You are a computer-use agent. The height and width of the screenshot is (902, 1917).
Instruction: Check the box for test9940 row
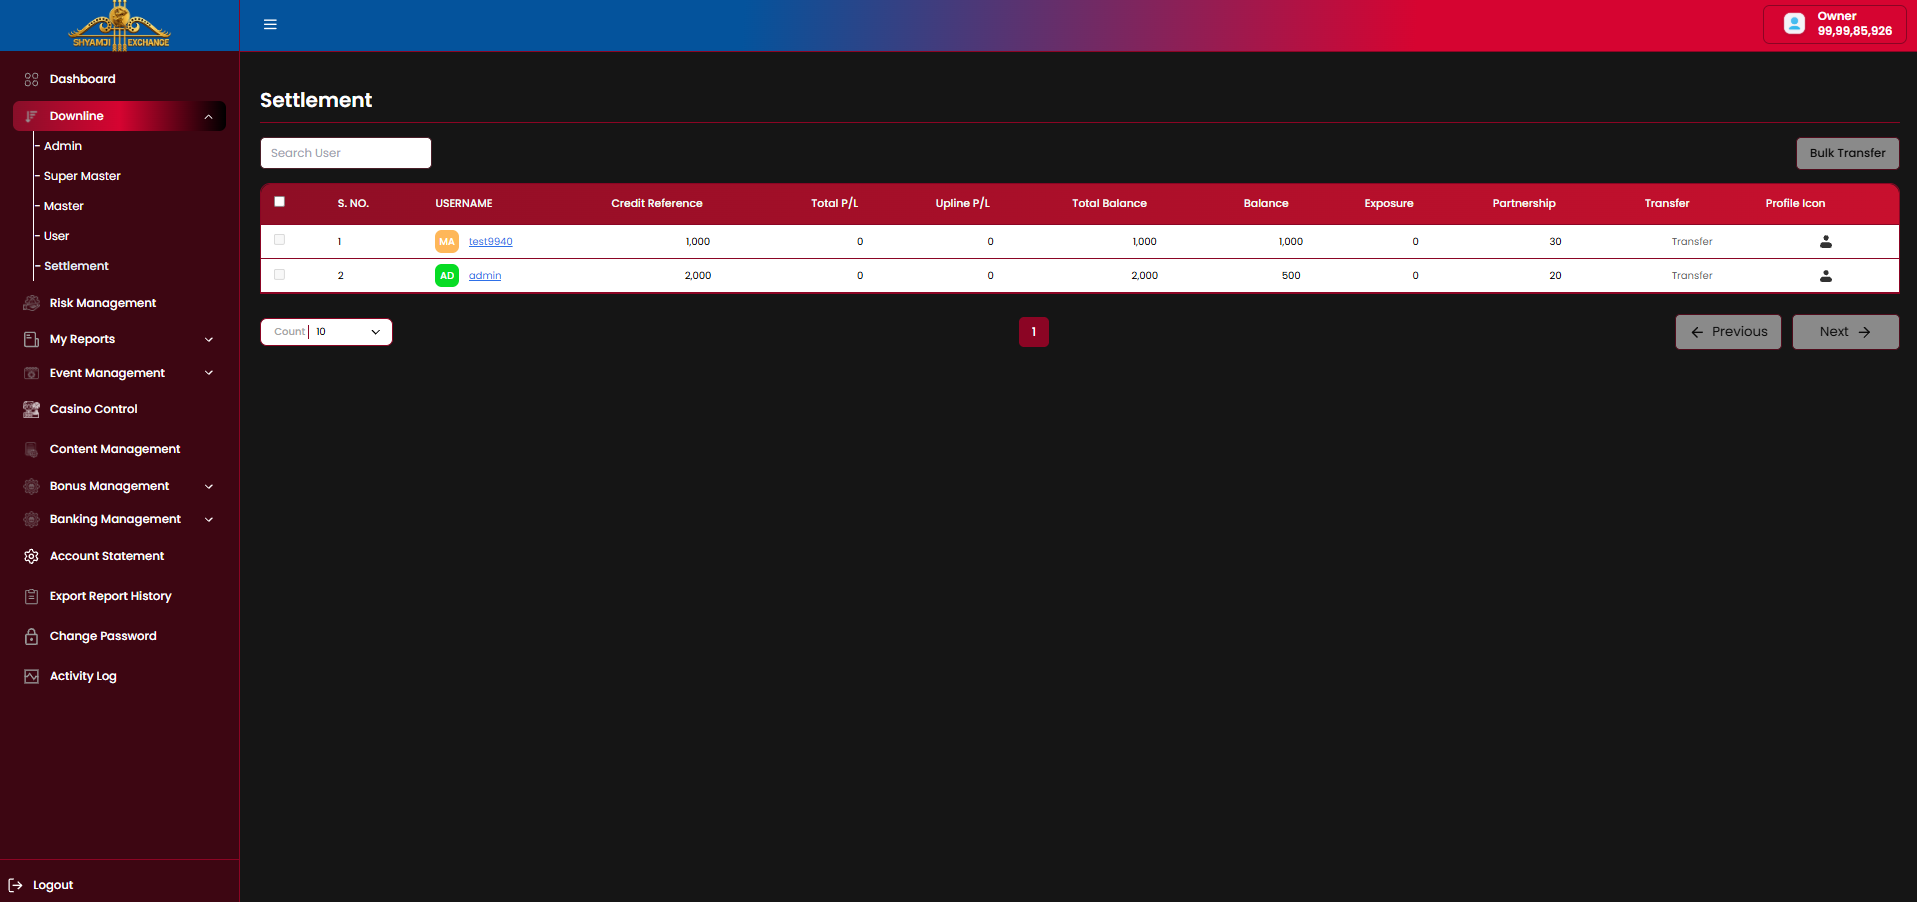[280, 240]
